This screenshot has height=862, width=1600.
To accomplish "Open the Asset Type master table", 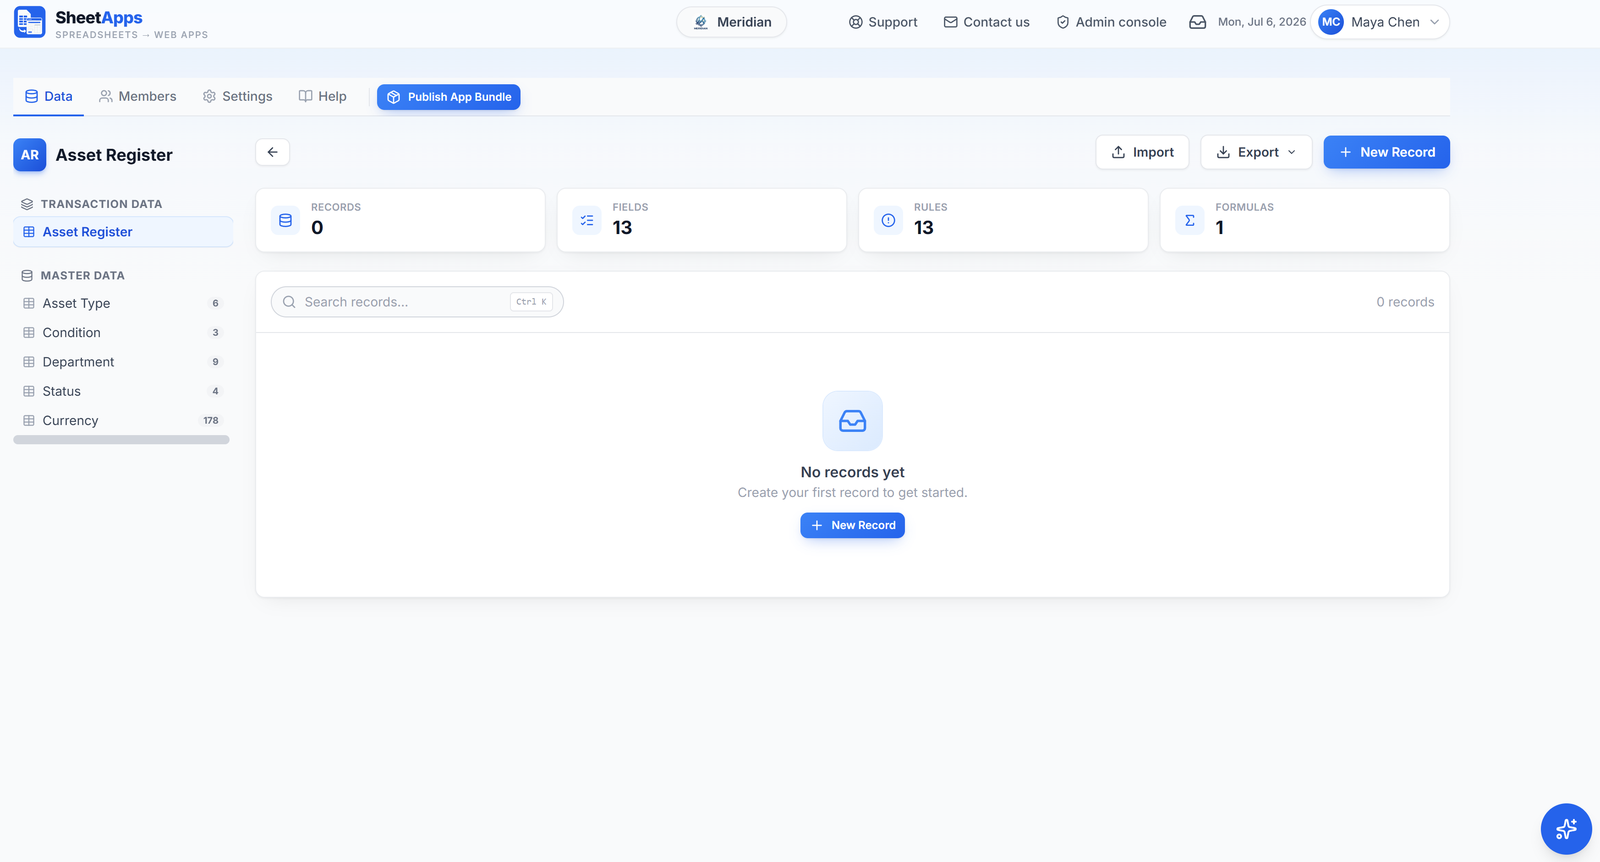I will 123,303.
